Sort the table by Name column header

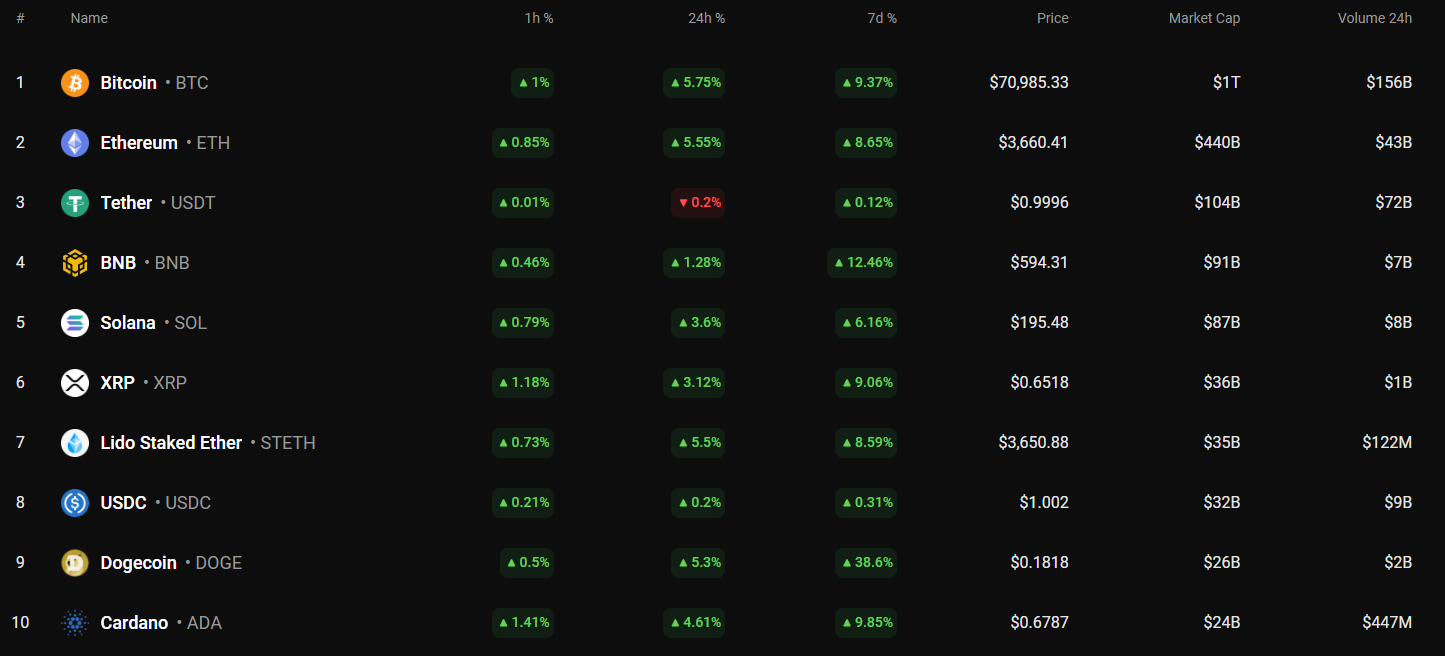[x=89, y=18]
